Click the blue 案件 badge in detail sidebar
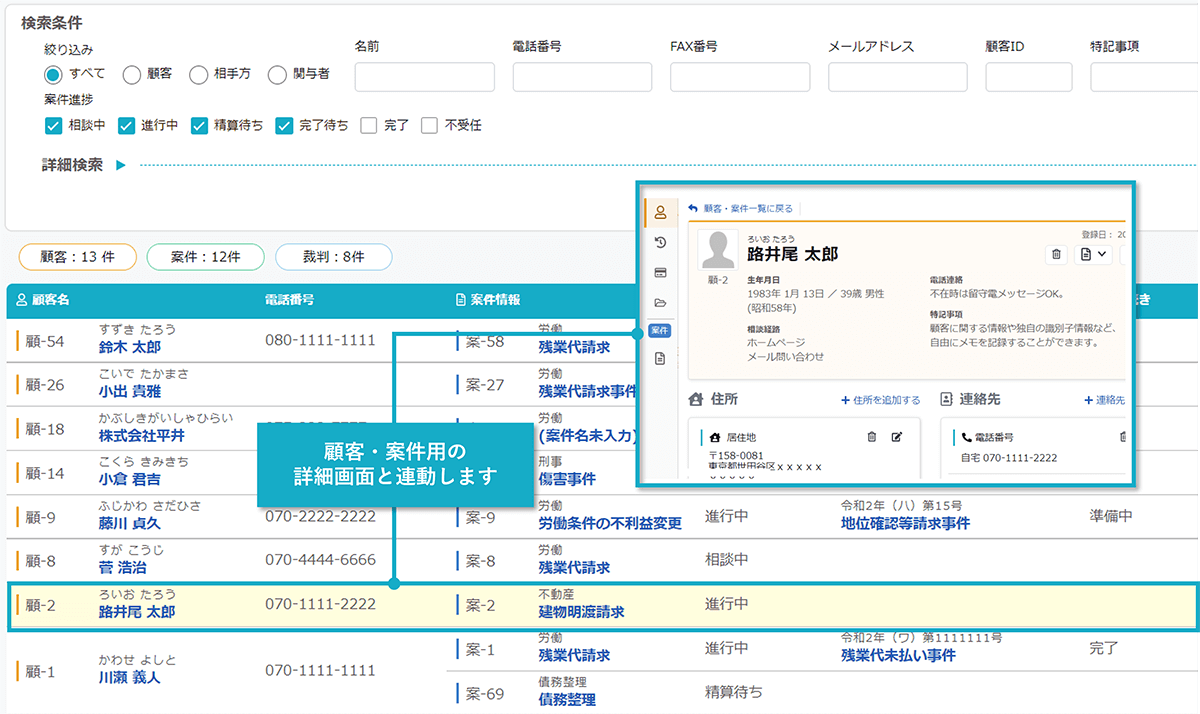Image resolution: width=1200 pixels, height=714 pixels. [x=660, y=330]
